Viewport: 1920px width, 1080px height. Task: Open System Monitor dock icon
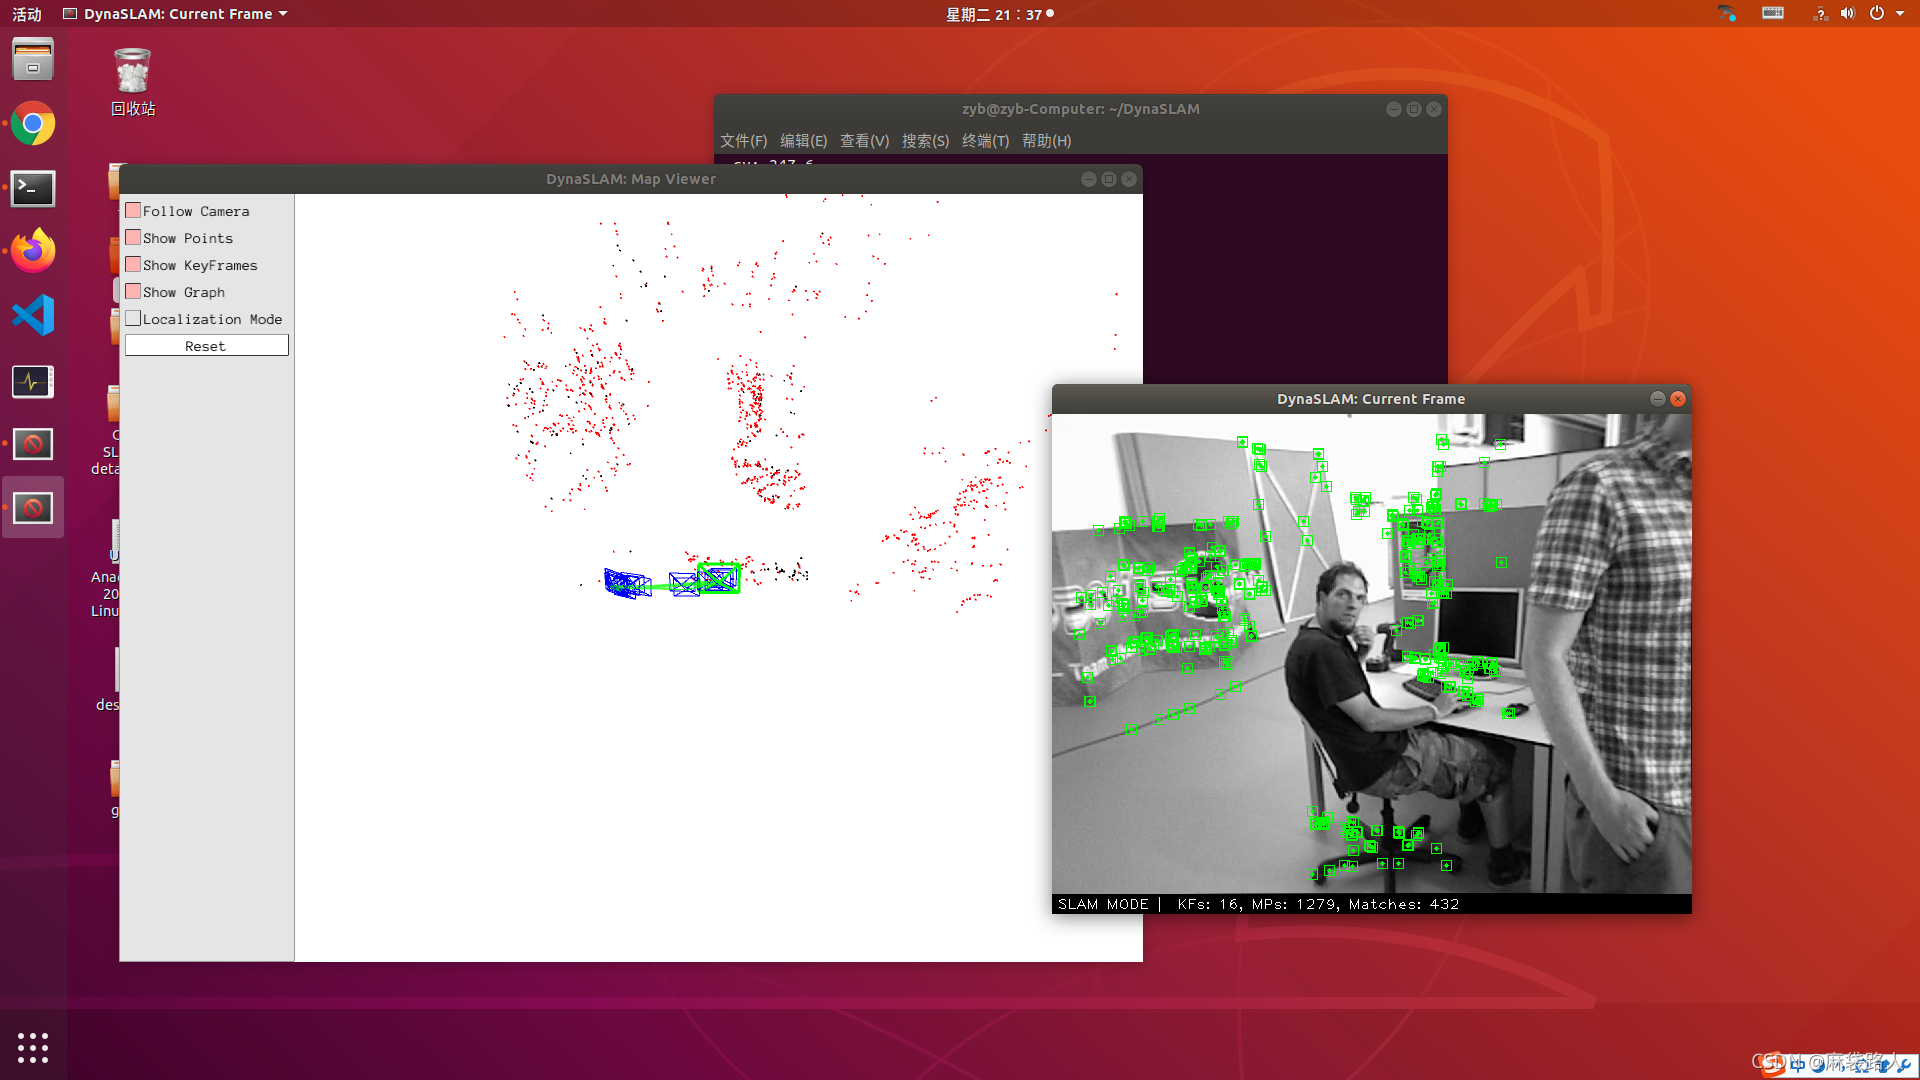pyautogui.click(x=33, y=381)
